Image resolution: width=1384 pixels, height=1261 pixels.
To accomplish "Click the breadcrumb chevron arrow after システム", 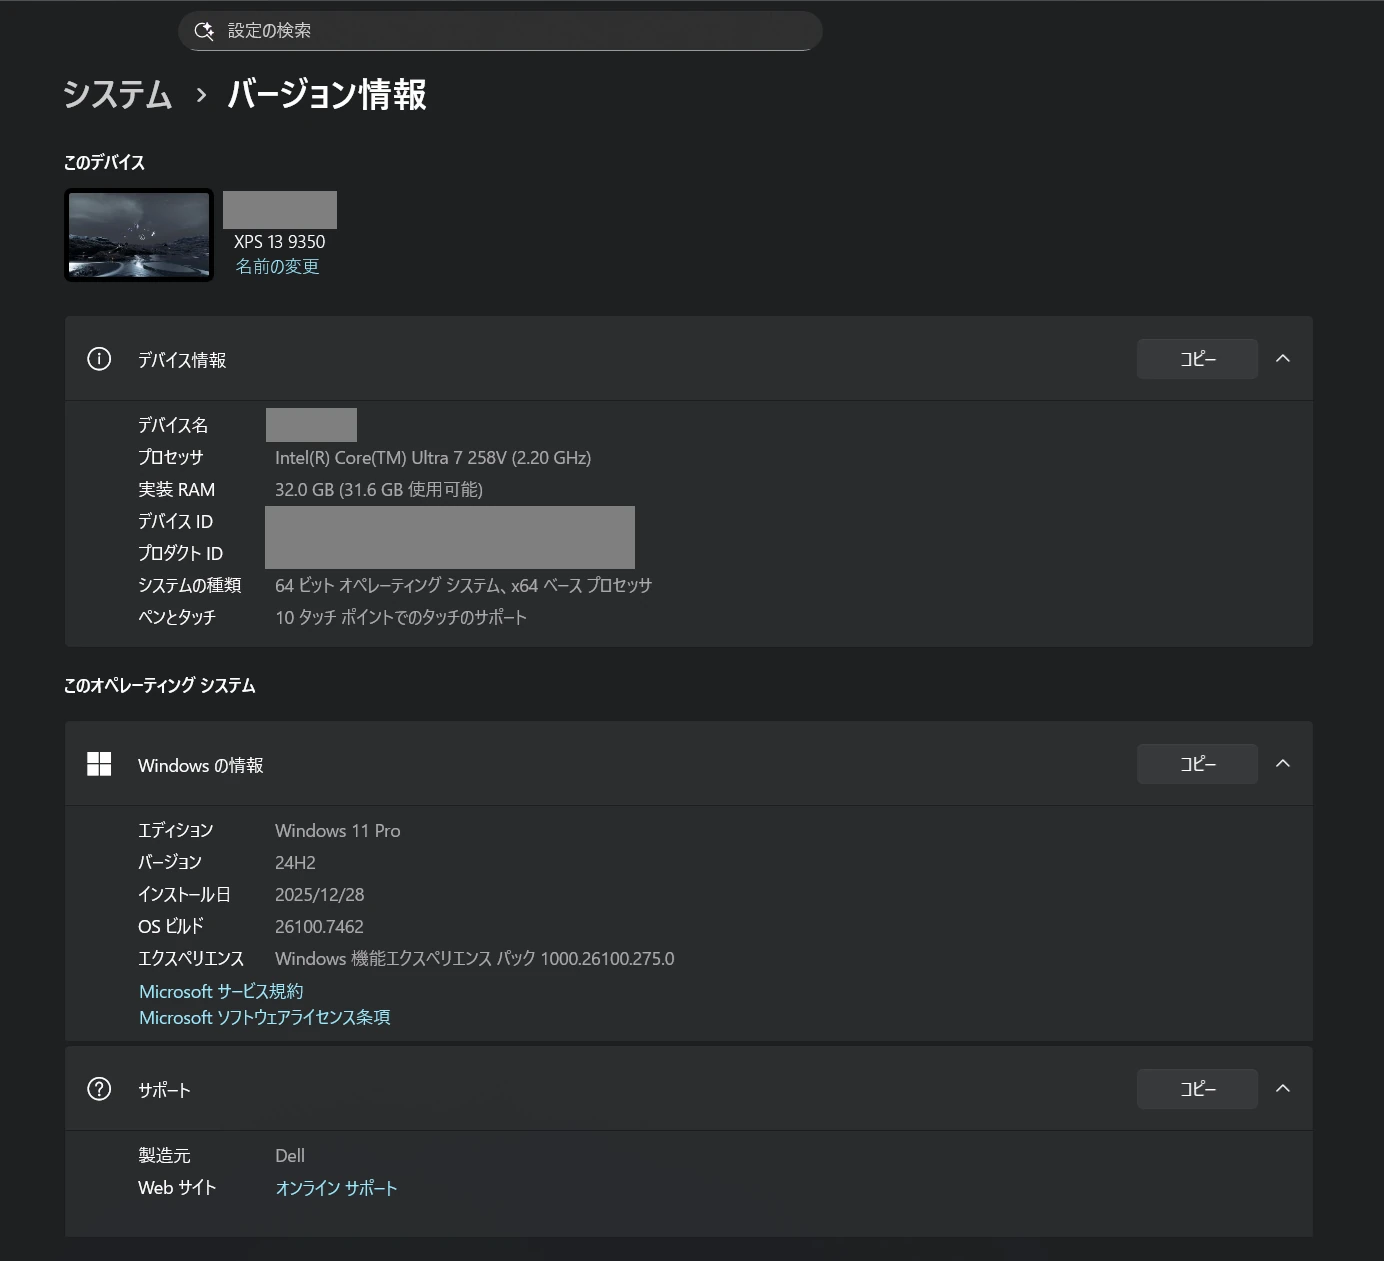I will click(x=201, y=95).
